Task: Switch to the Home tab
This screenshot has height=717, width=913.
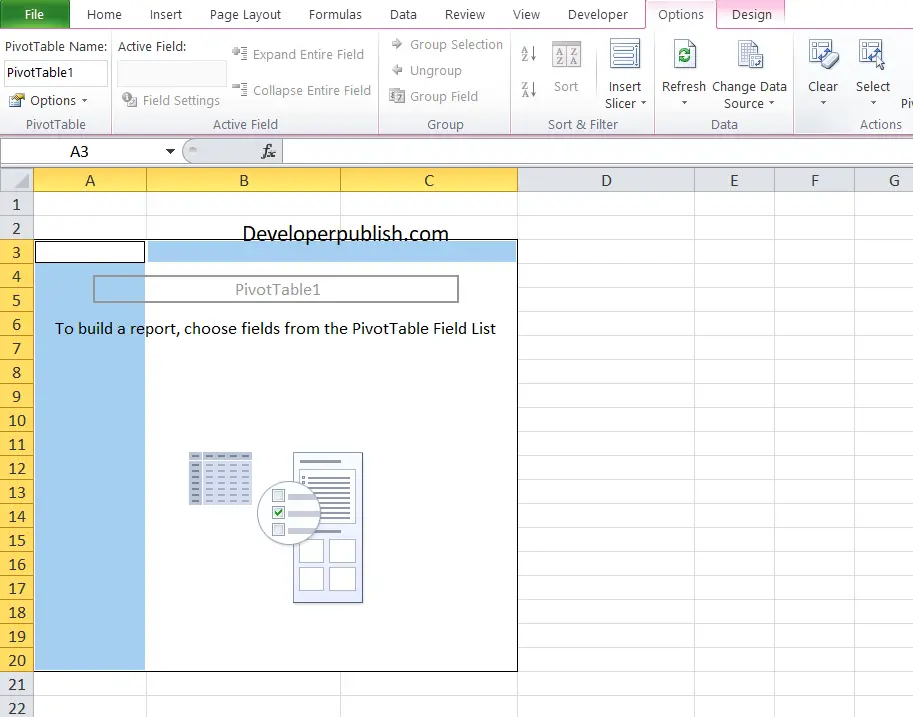Action: point(104,15)
